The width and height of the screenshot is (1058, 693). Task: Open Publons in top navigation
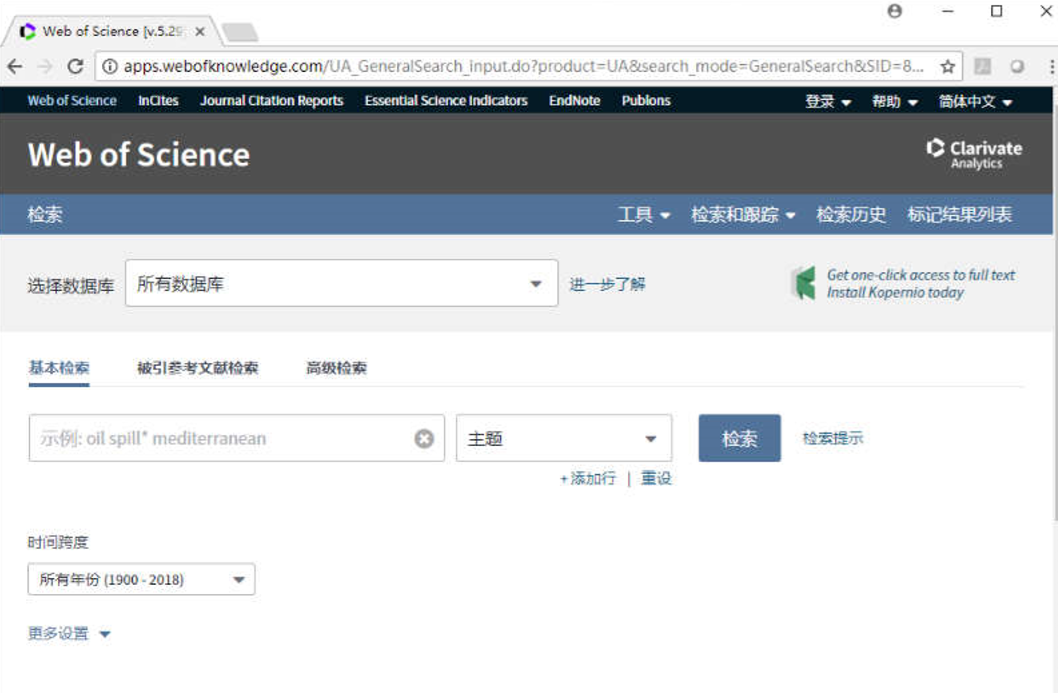pyautogui.click(x=646, y=101)
